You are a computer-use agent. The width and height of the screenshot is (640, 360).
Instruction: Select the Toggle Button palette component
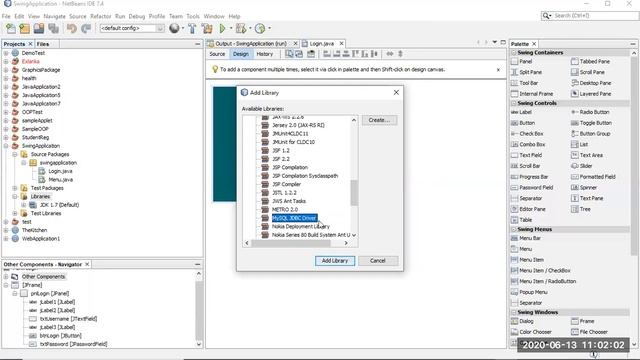pos(591,123)
